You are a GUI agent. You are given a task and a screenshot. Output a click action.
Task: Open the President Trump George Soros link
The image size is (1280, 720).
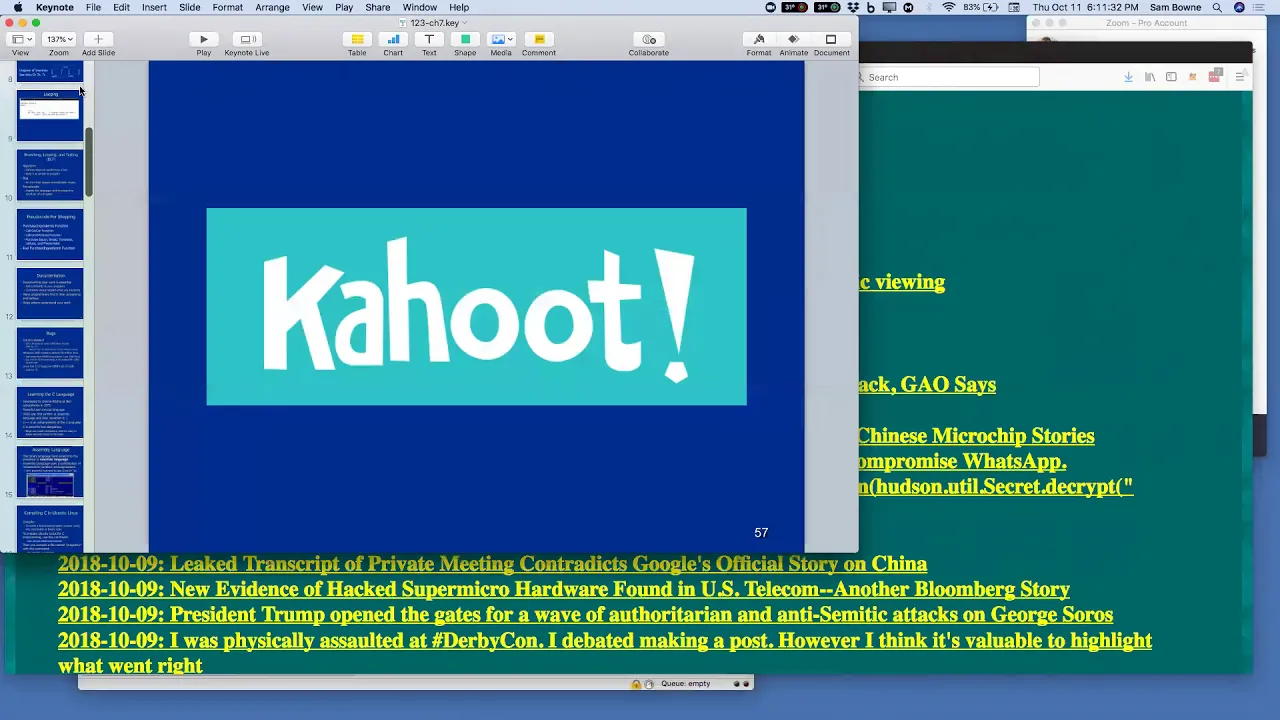(x=585, y=615)
